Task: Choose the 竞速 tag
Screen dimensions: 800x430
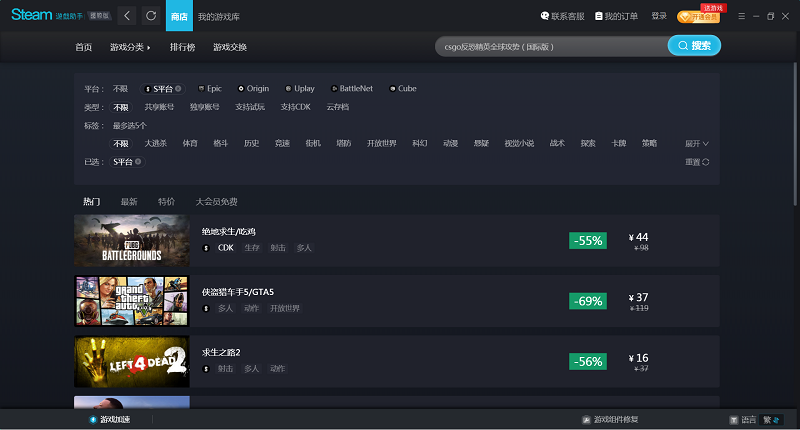Action: click(x=282, y=144)
